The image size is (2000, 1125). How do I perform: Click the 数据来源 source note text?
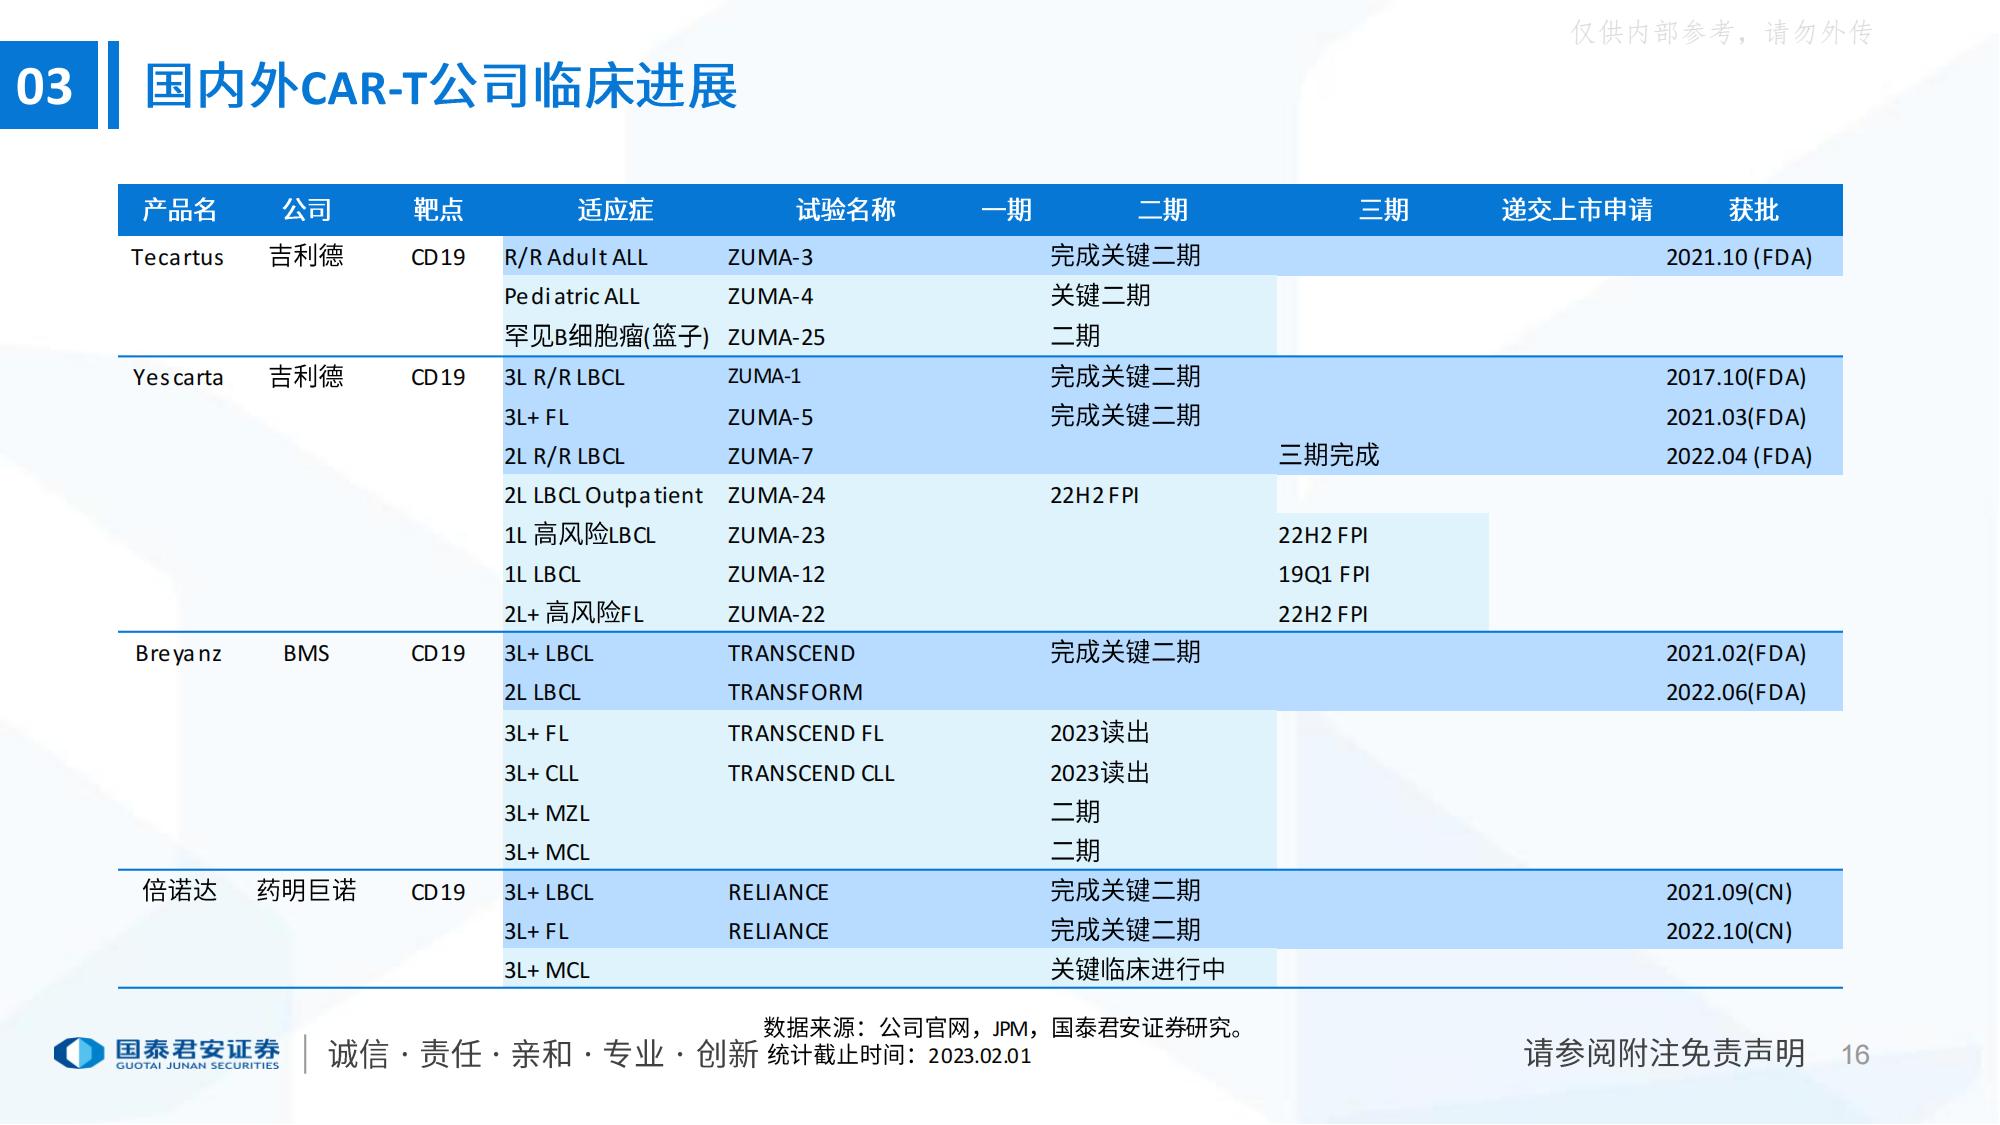(x=1003, y=1028)
